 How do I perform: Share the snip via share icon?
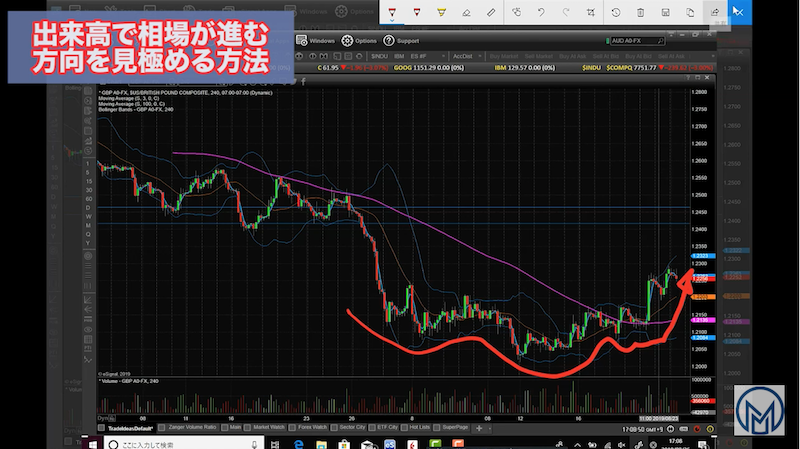[717, 12]
